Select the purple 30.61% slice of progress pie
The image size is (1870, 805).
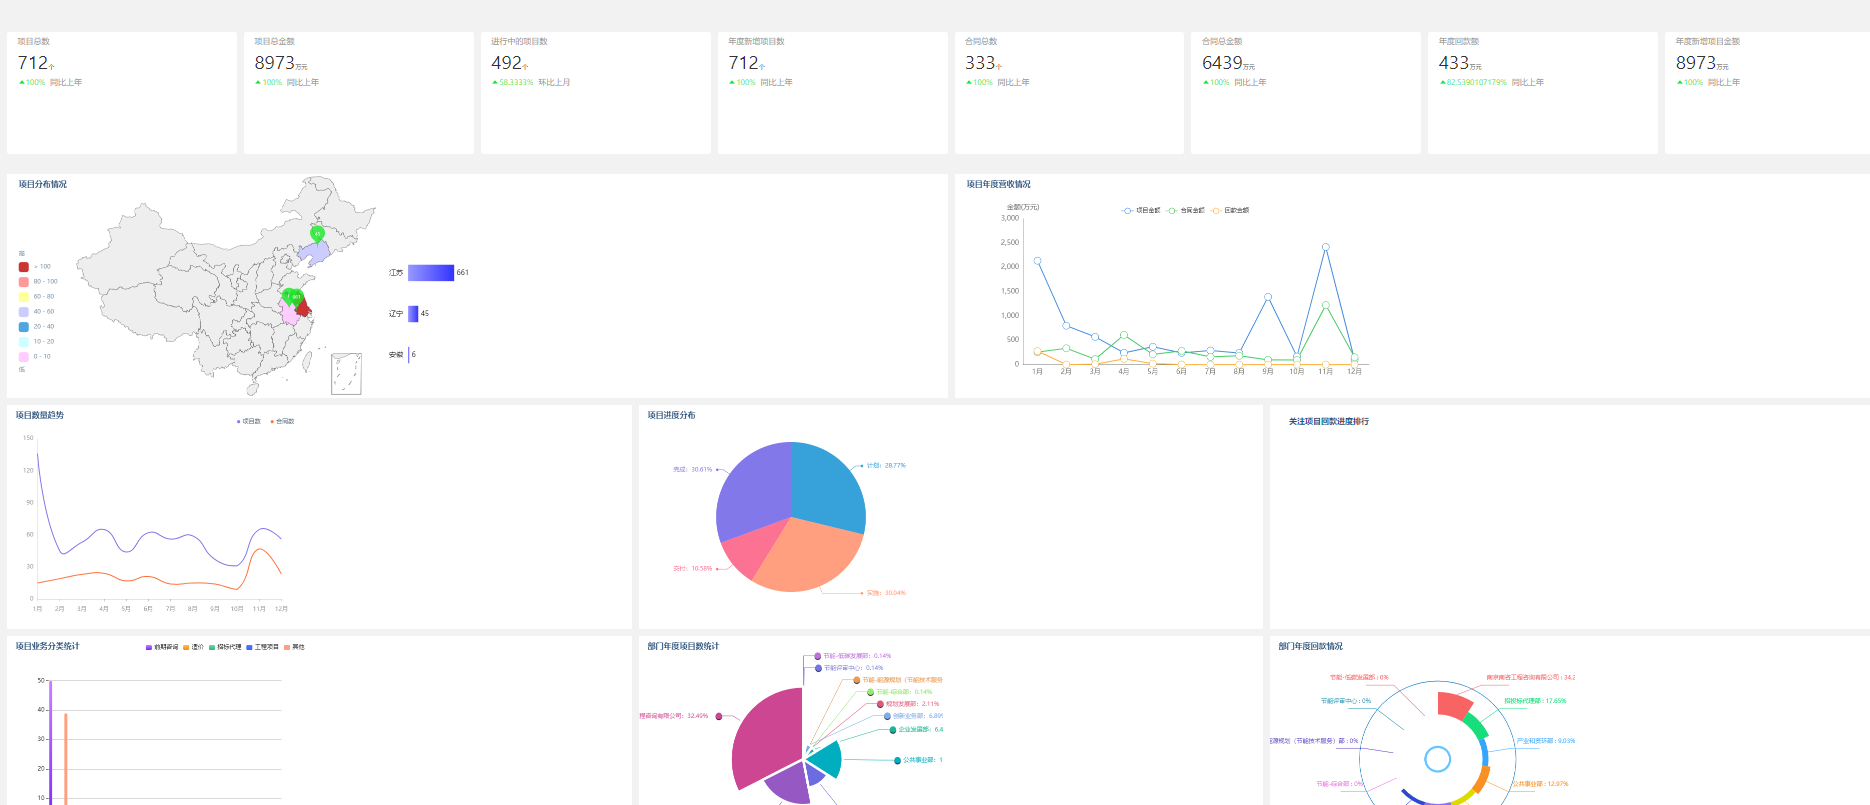(x=754, y=492)
